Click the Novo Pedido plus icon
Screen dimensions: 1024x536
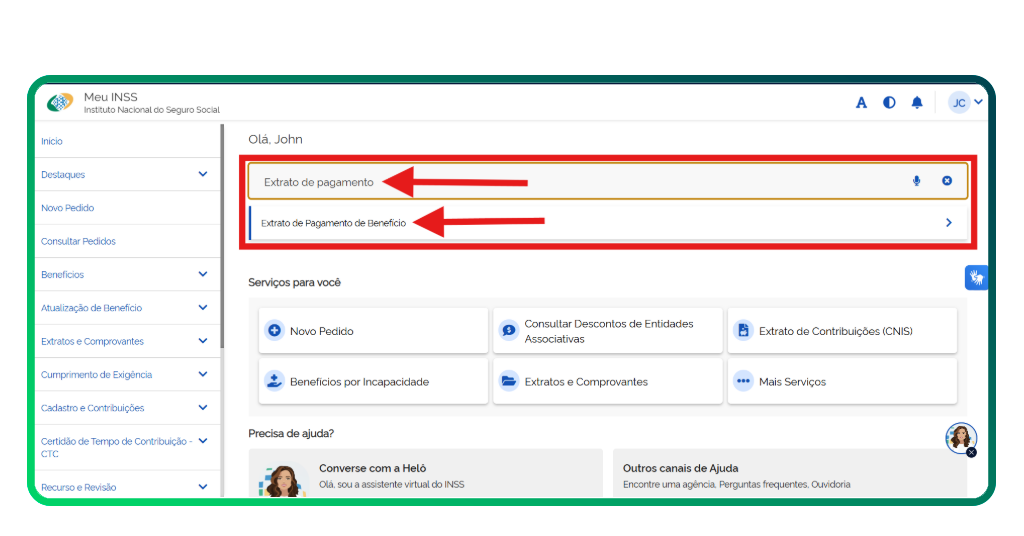(x=274, y=330)
